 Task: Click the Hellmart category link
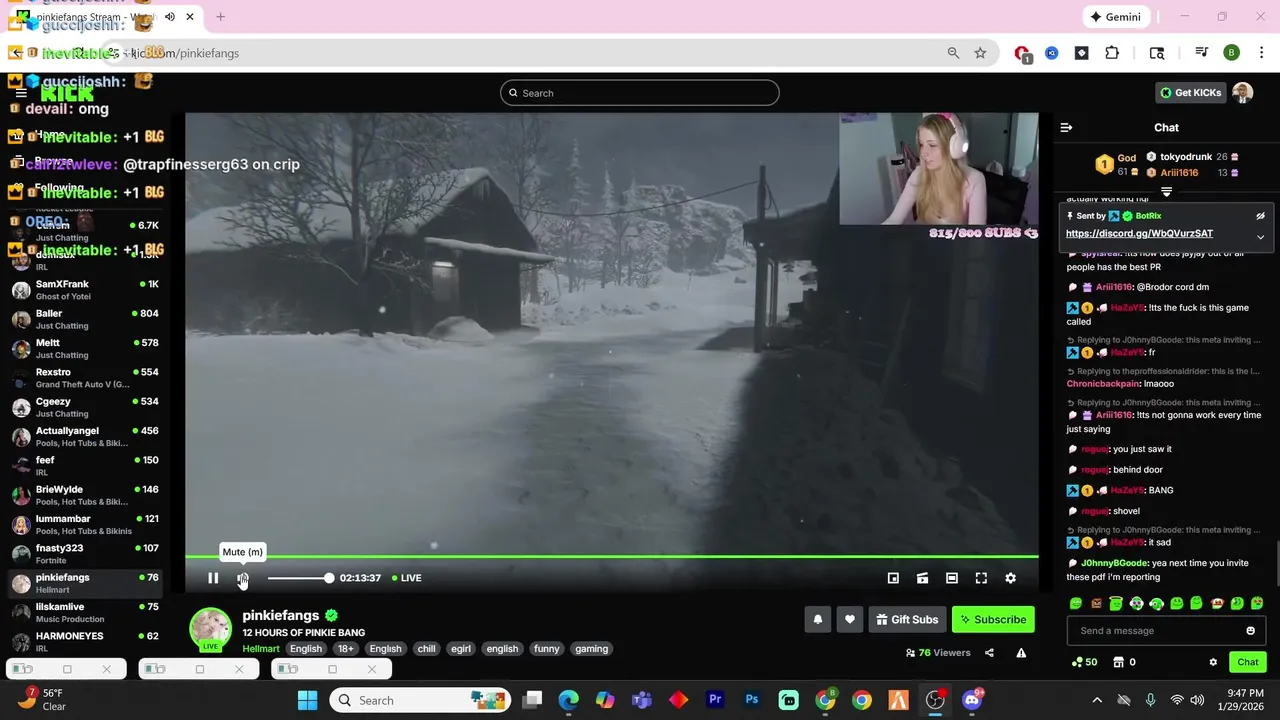point(261,649)
